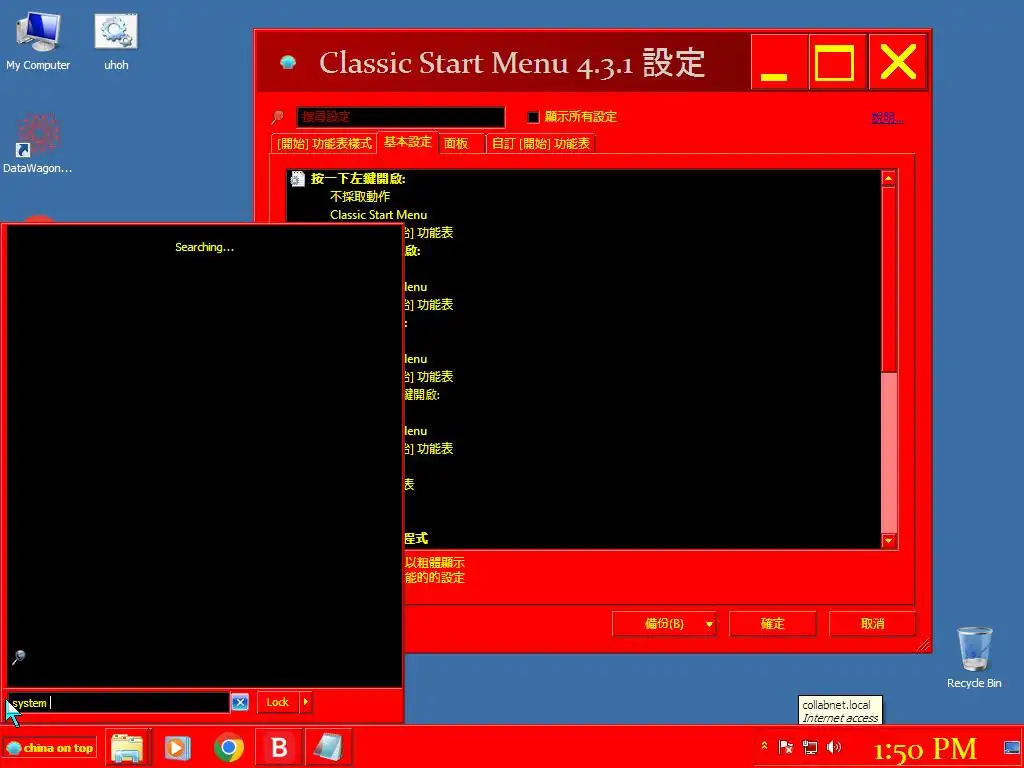The image size is (1024, 768).
Task: Click the show desktop icon by clock
Action: (1012, 747)
